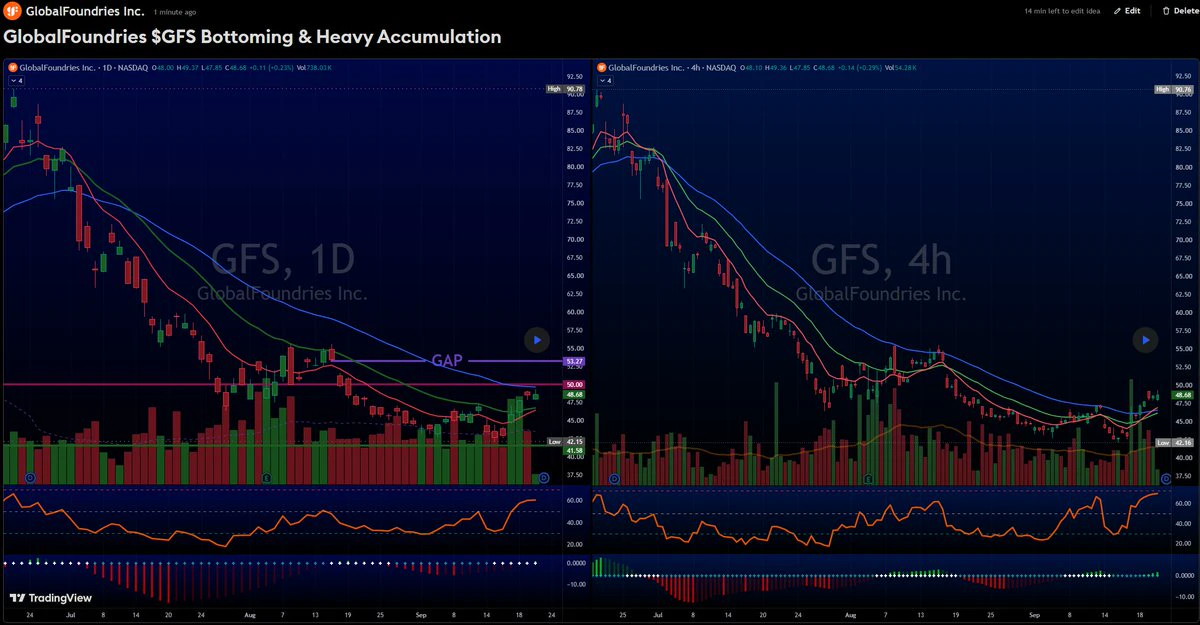The image size is (1200, 625).
Task: Select the magenta 50.00 price line label
Action: point(574,384)
